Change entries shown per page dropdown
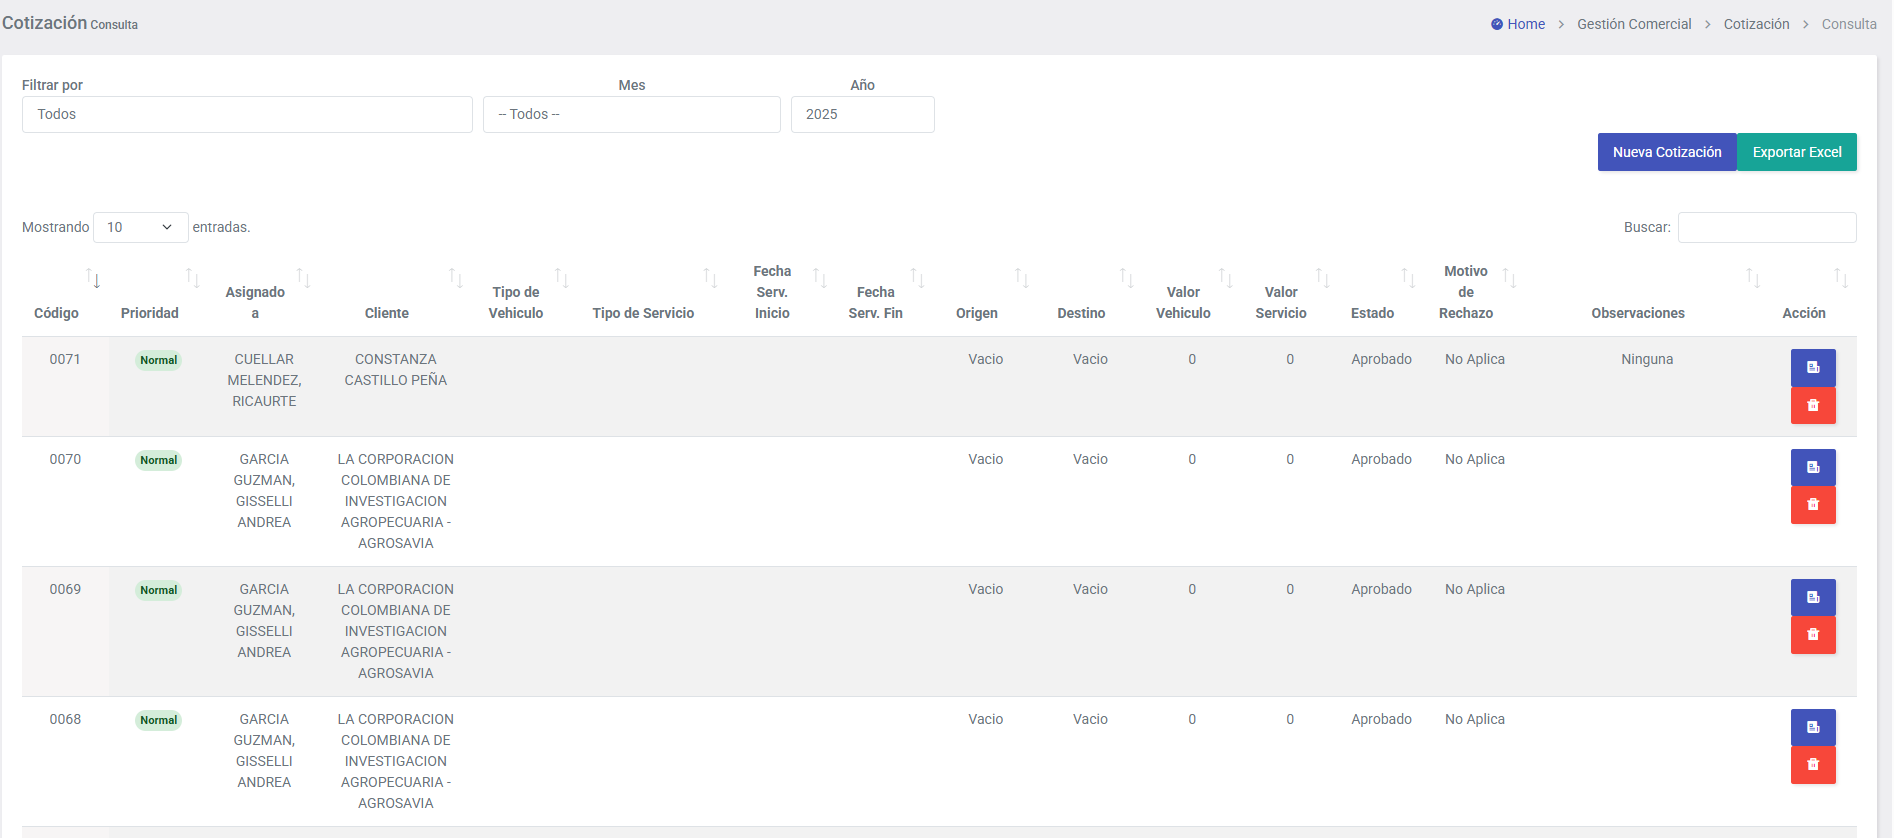The image size is (1894, 838). point(140,228)
